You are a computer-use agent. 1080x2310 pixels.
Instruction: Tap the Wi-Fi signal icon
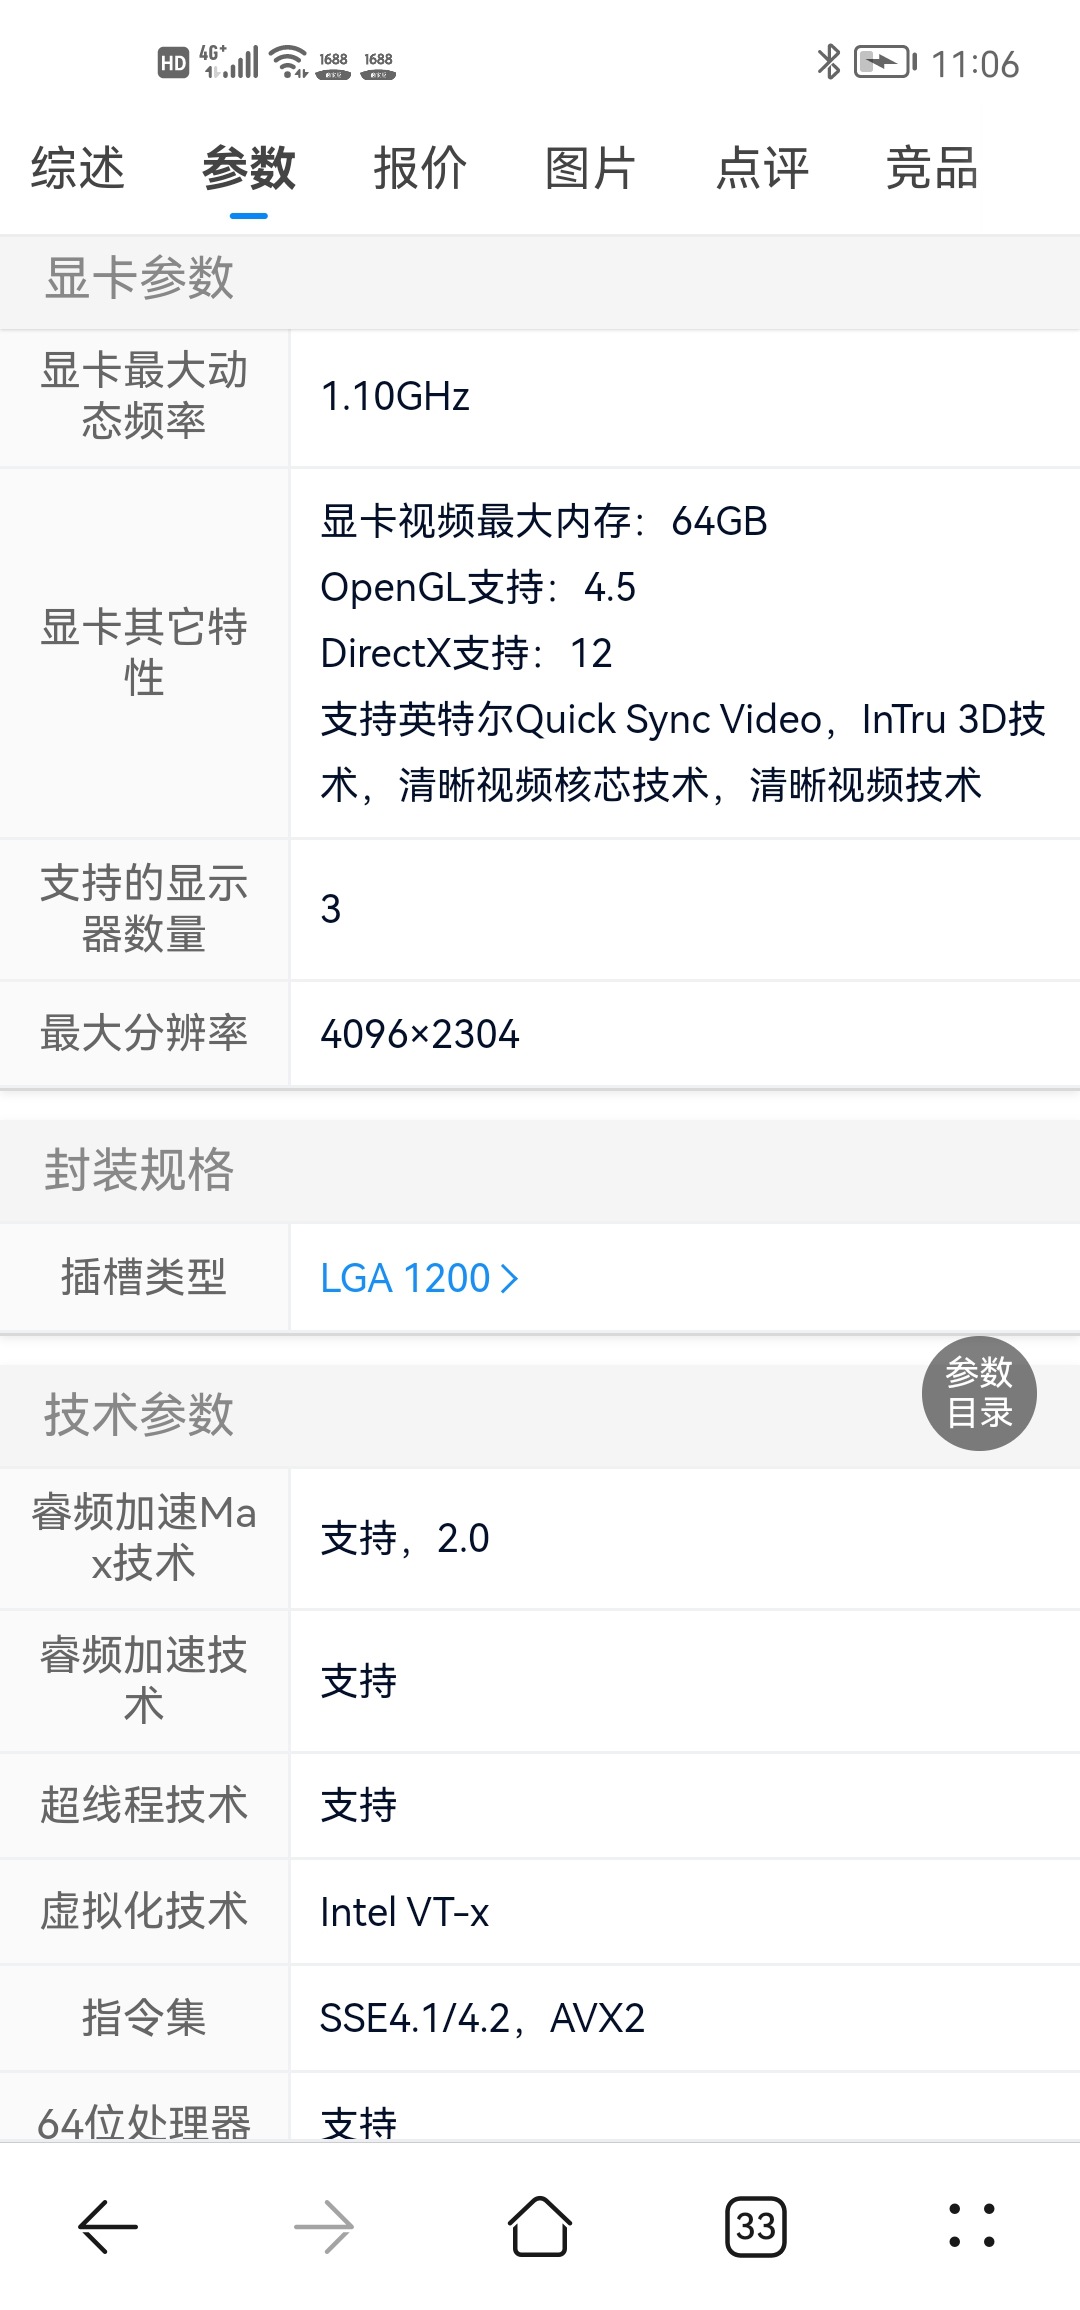[x=289, y=62]
